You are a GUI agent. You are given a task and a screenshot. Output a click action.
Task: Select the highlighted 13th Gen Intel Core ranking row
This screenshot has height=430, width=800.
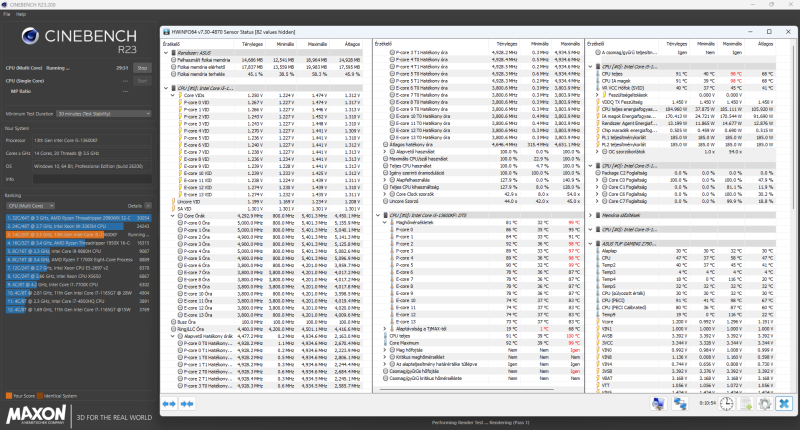[79, 235]
